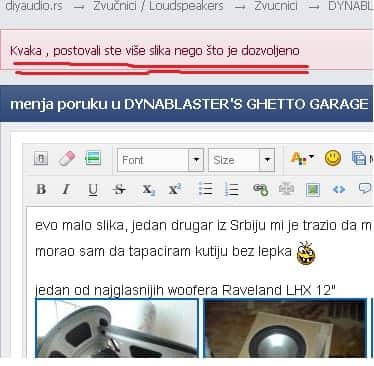Toggle italic text formatting

click(66, 189)
